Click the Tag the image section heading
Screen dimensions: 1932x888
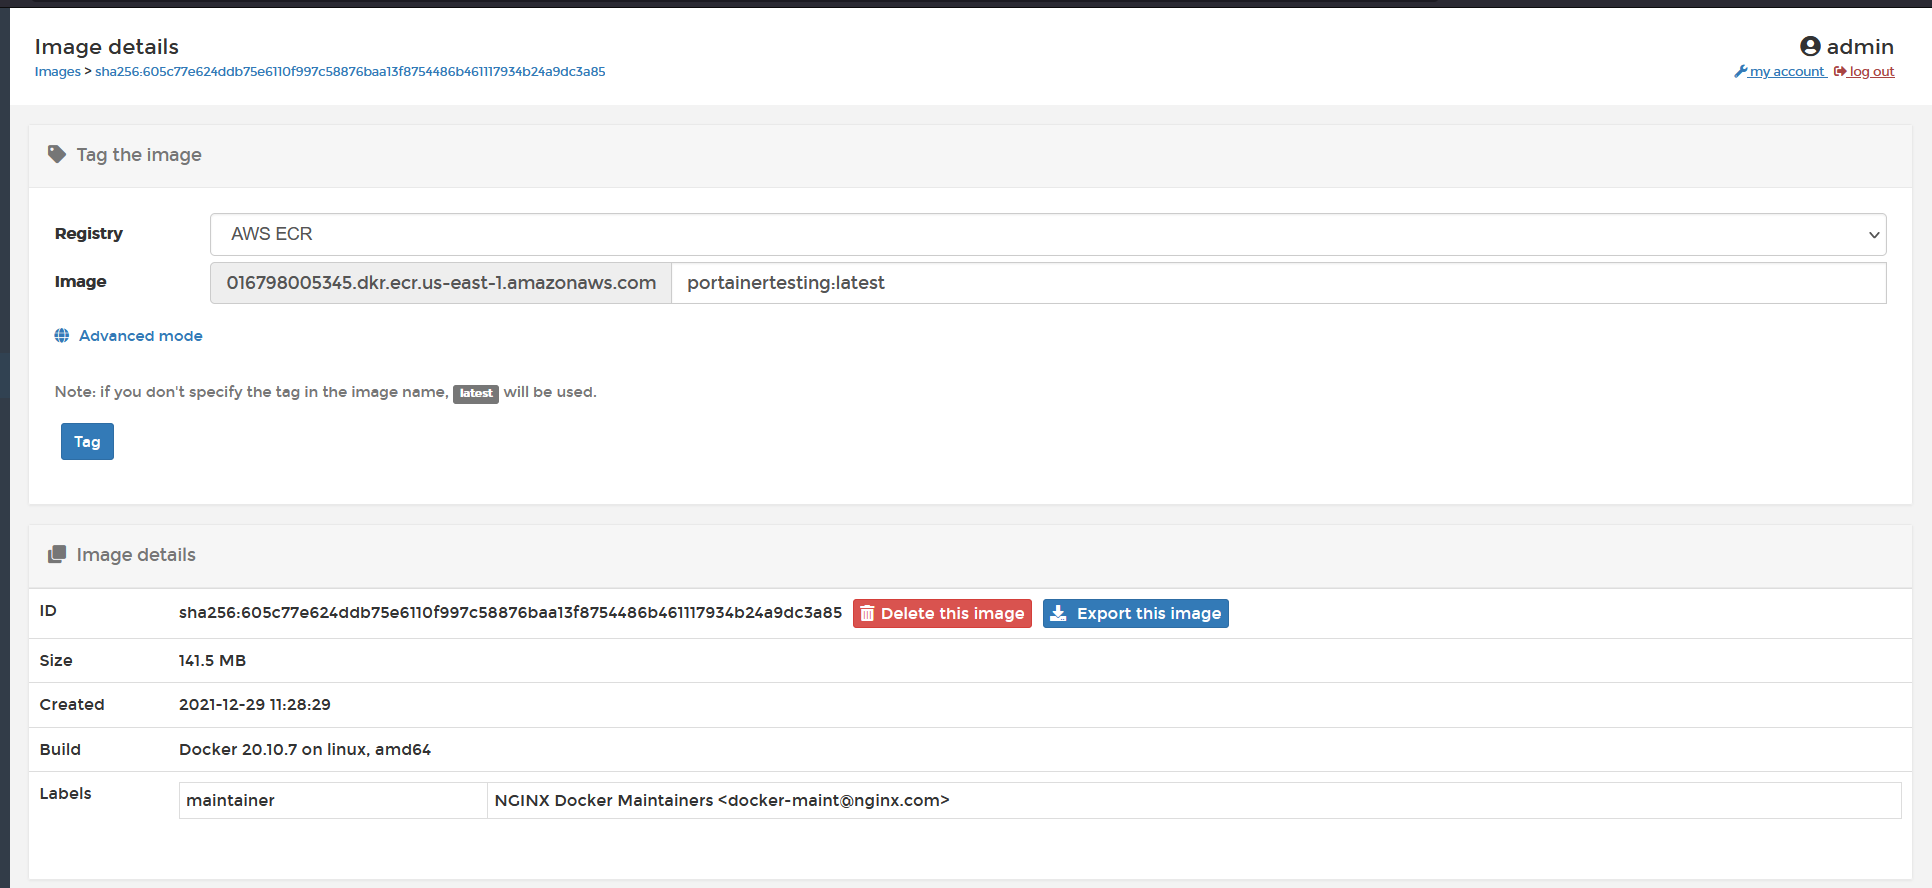click(139, 155)
